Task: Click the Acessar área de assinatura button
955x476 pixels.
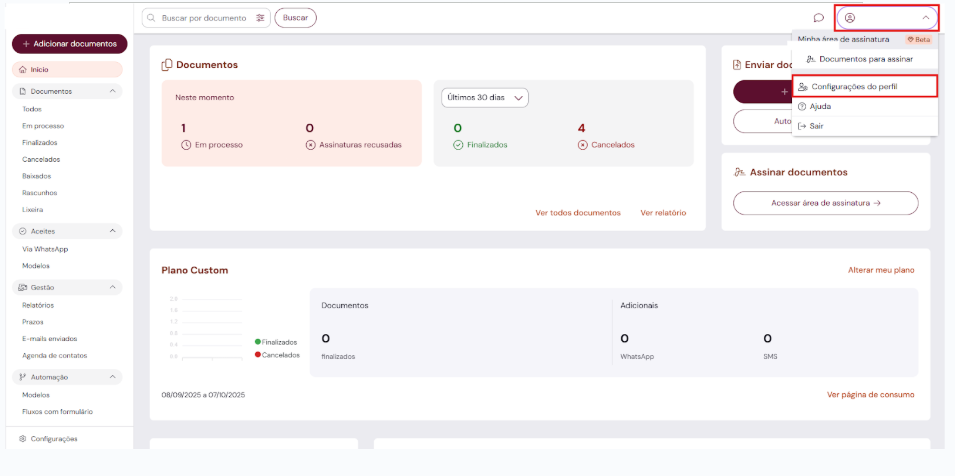Action: (x=825, y=203)
